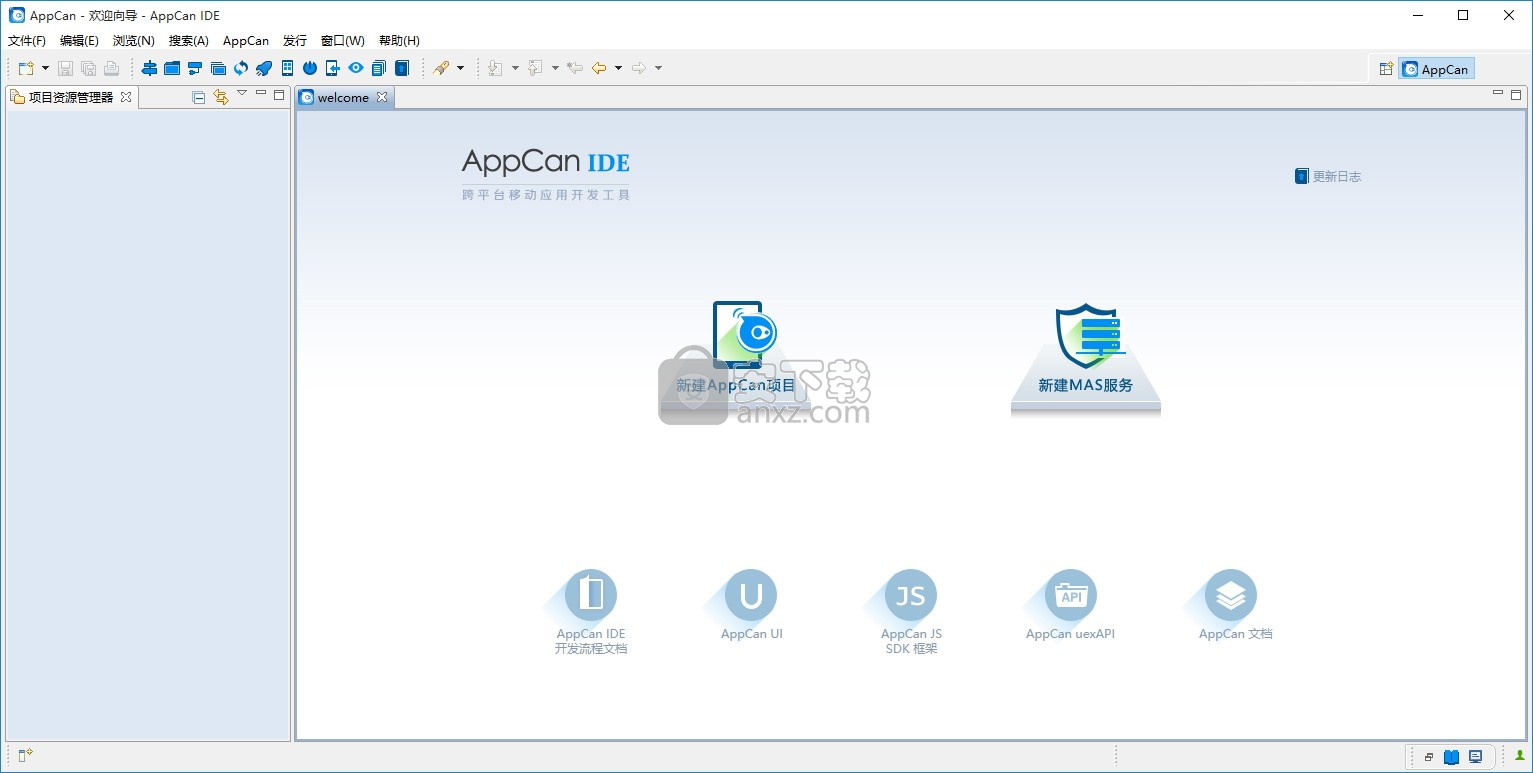Click the previous annotation icon

click(x=535, y=68)
